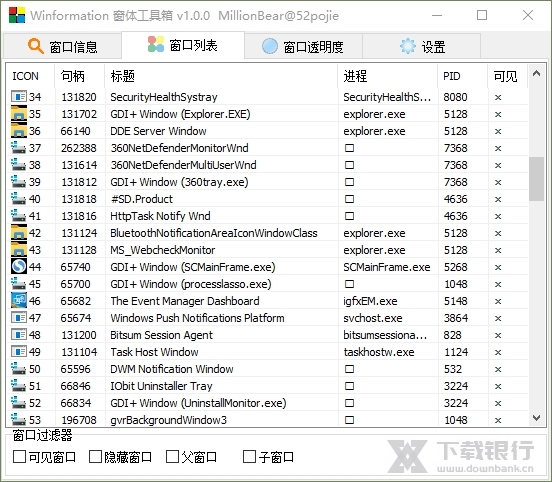
Task: Select Windows Push Notifications Platform title
Action: 197,318
